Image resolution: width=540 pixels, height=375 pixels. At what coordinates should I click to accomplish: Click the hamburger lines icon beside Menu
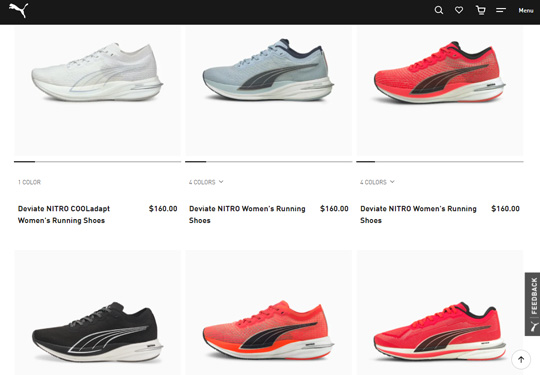[501, 10]
